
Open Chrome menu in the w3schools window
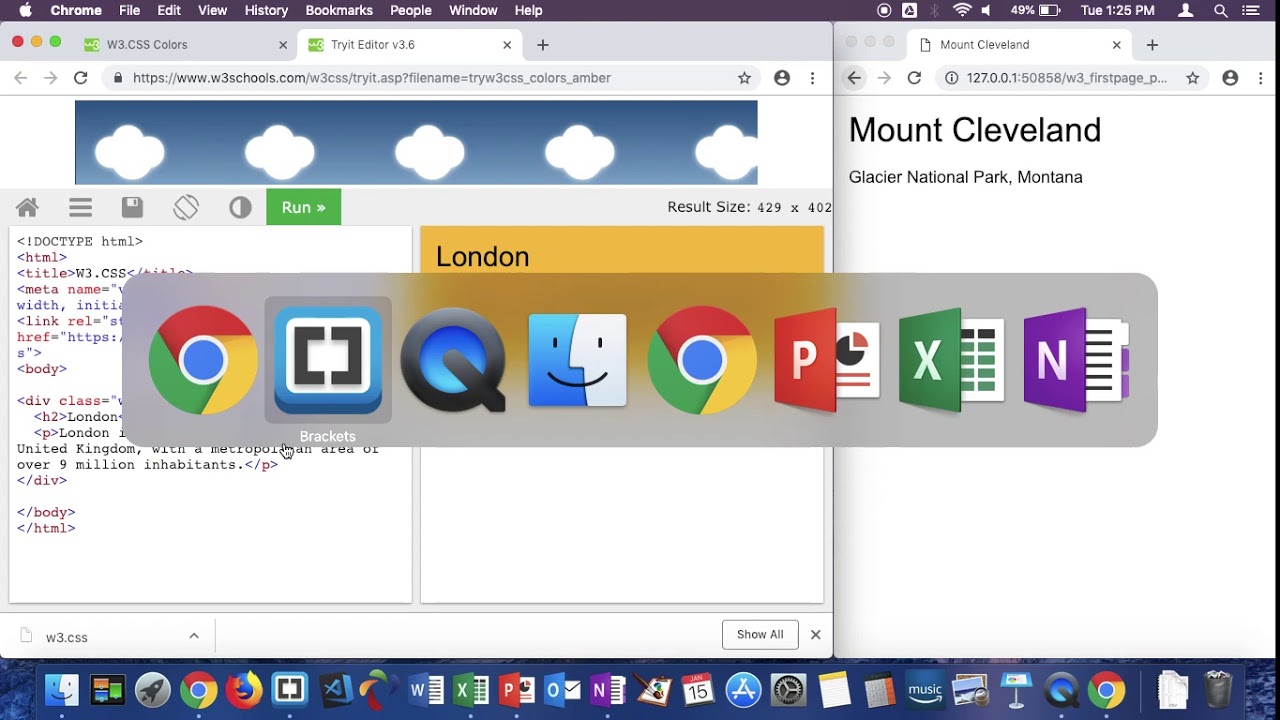[x=813, y=78]
